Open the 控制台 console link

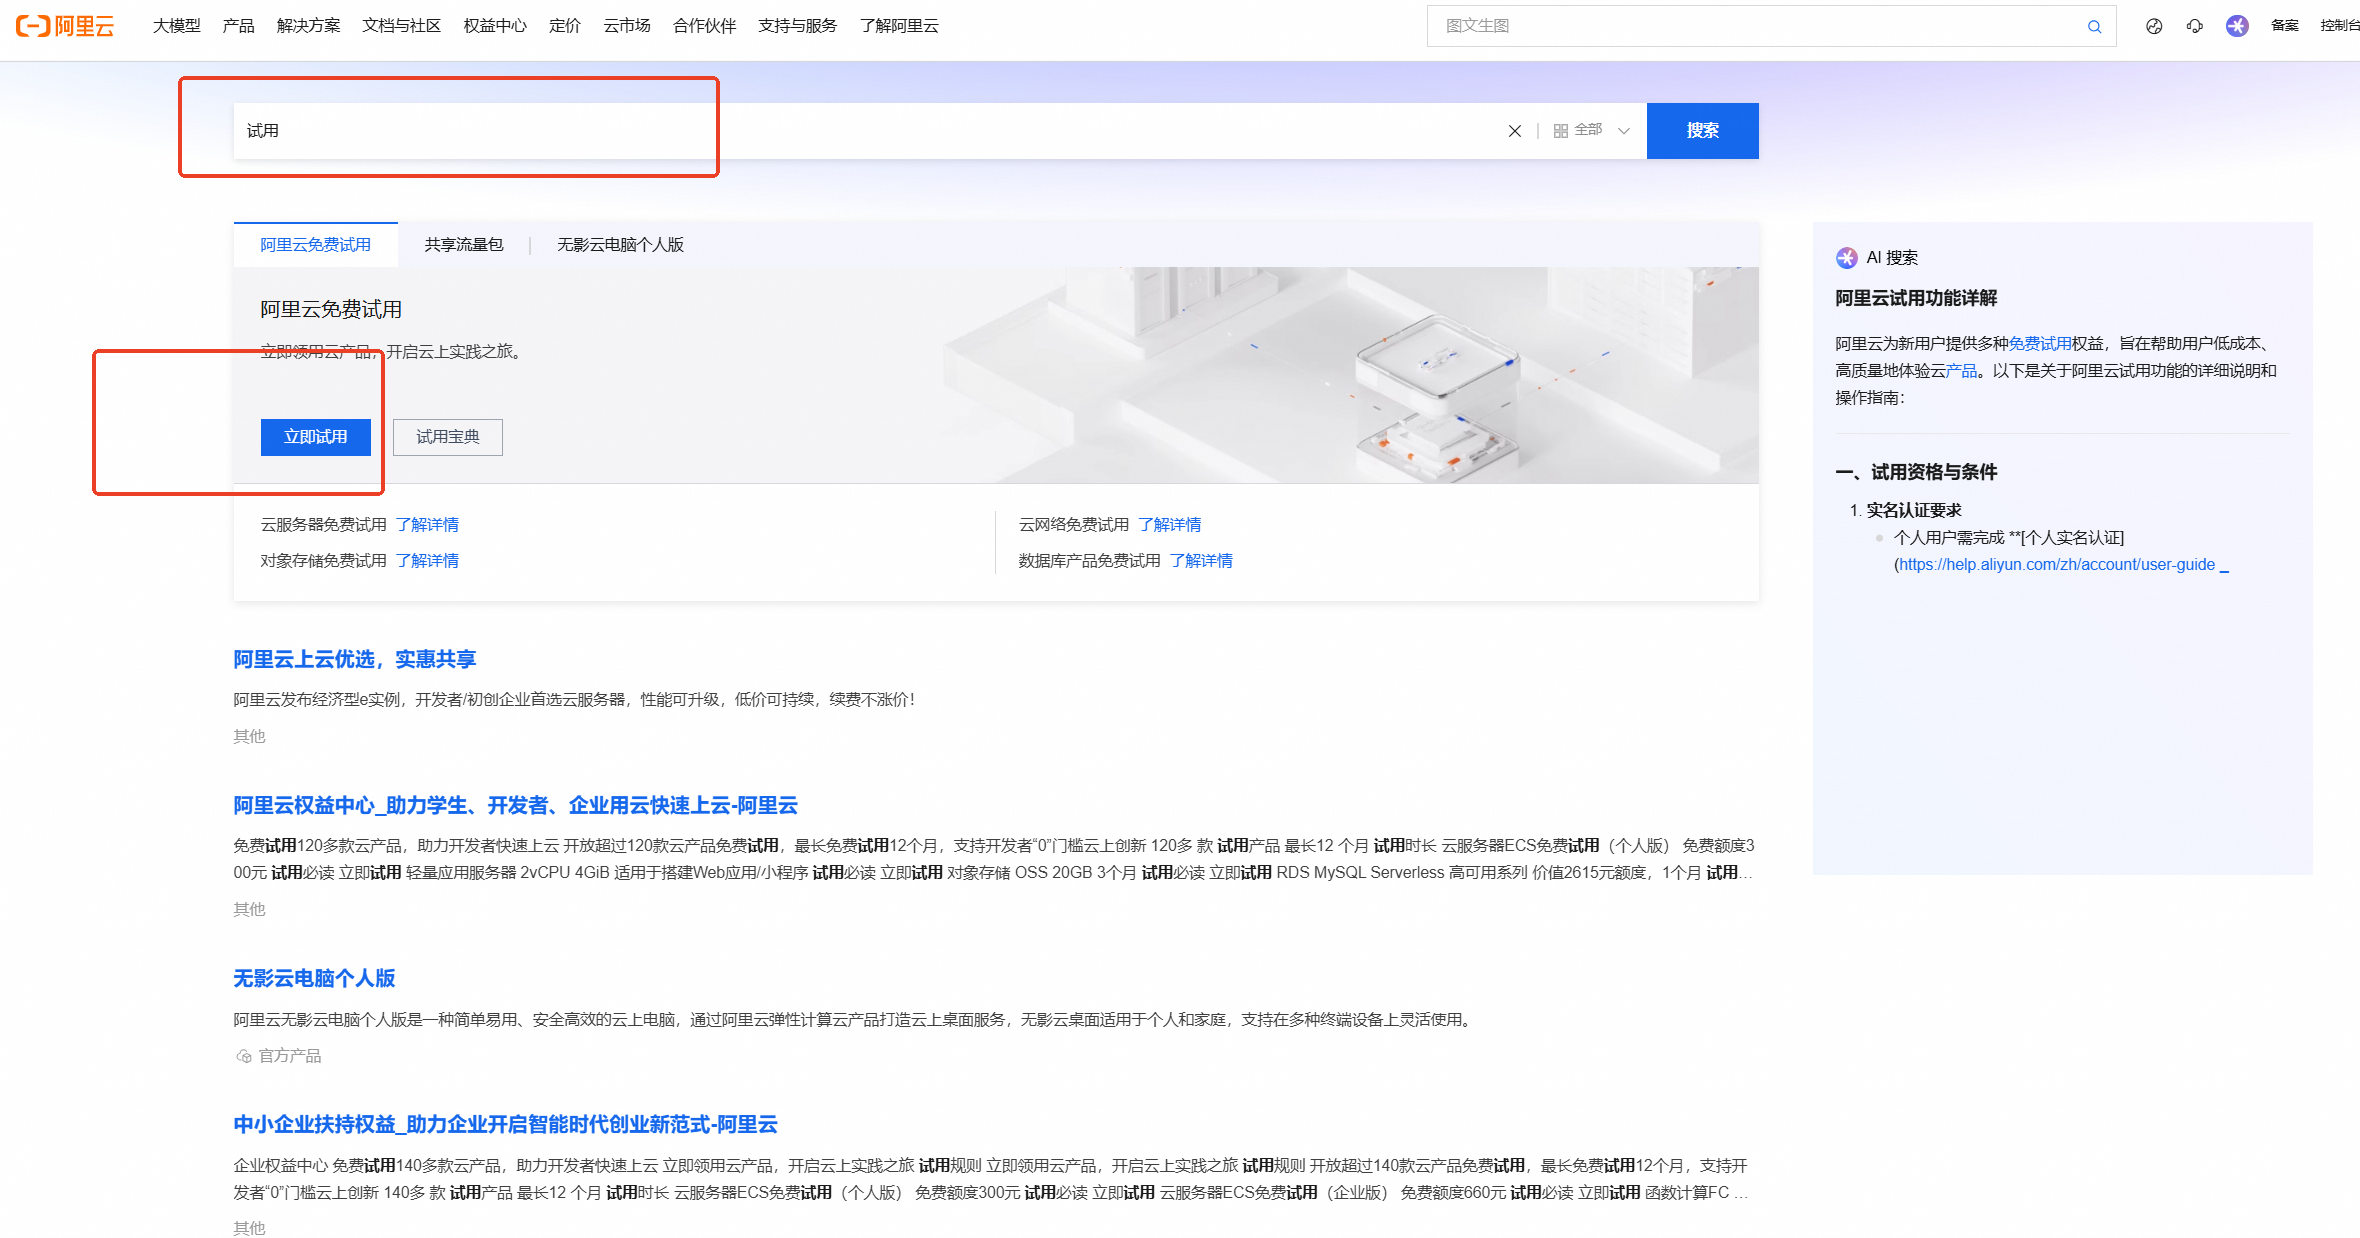coord(2339,26)
